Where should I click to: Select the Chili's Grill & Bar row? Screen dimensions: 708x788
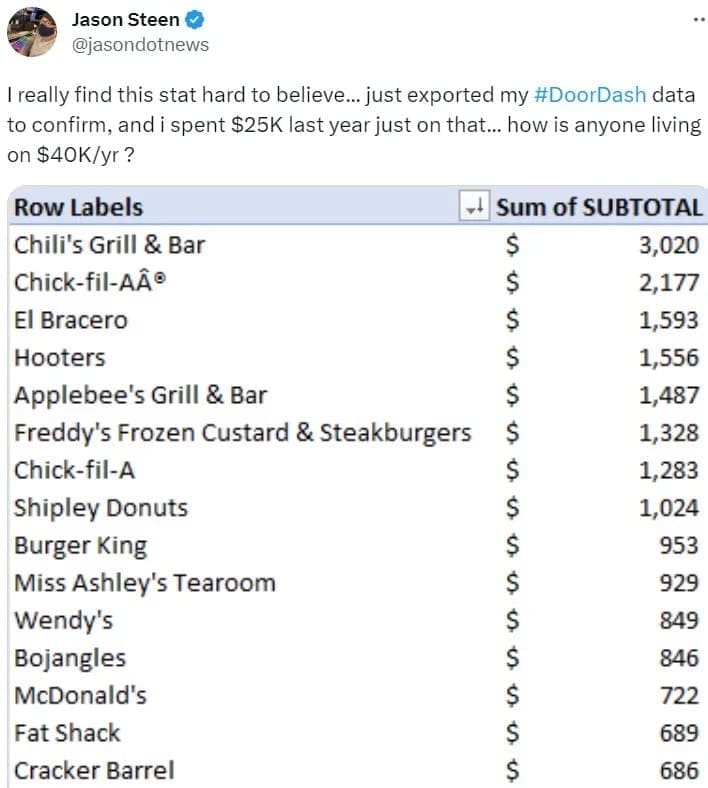coord(109,245)
